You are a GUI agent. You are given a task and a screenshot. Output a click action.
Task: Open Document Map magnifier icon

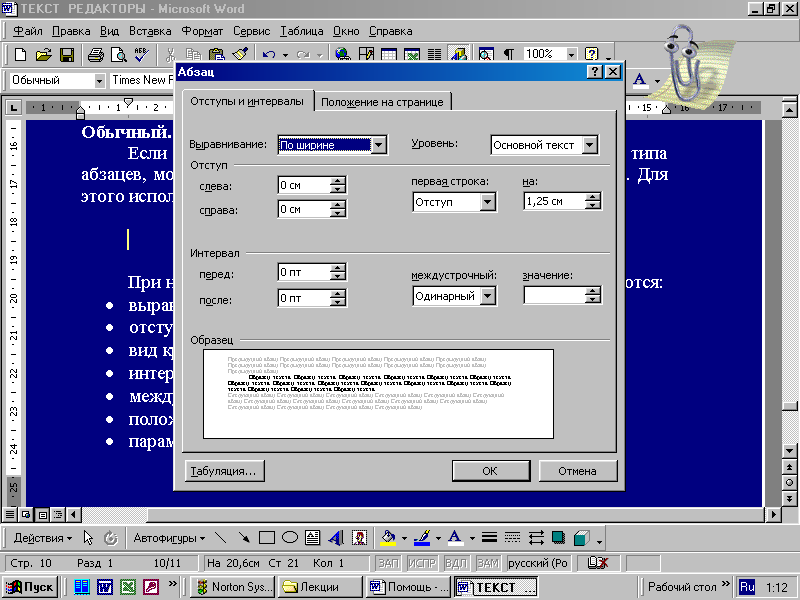point(486,54)
